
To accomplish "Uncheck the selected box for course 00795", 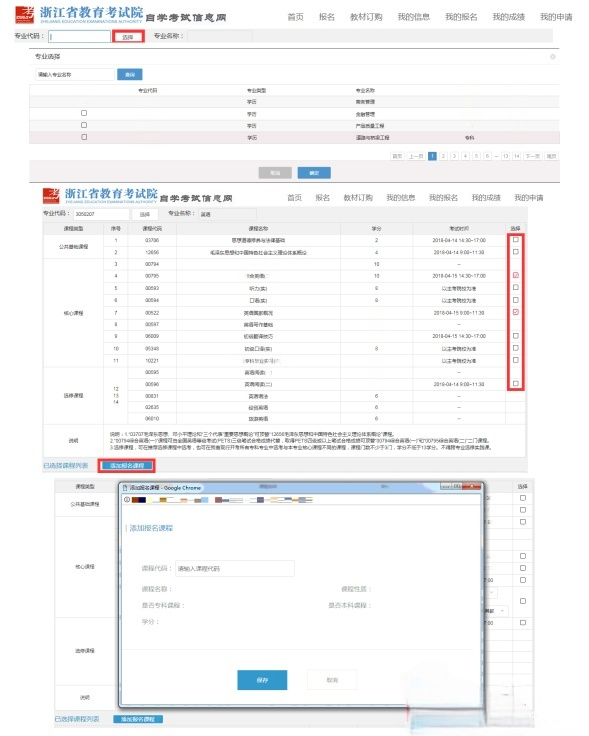I will coord(516,276).
